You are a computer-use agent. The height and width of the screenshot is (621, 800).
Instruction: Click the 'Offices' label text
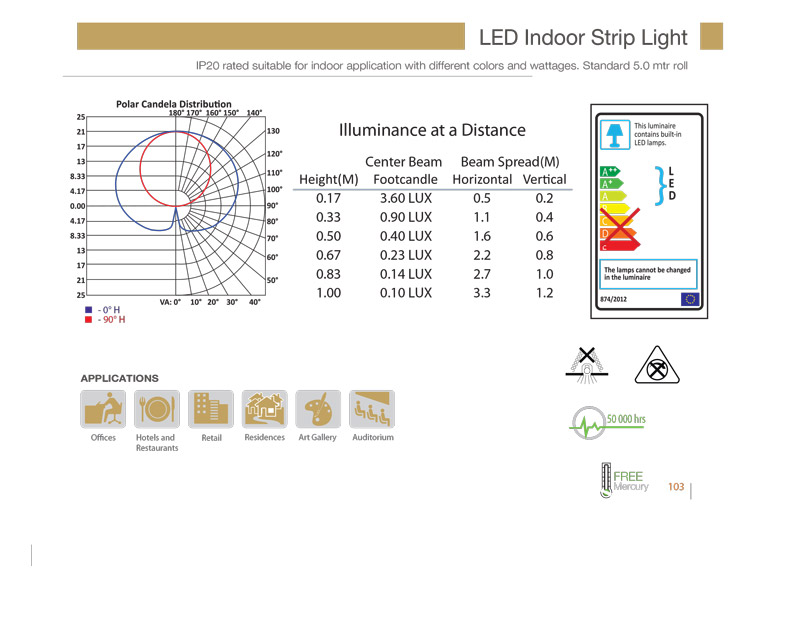click(x=103, y=437)
